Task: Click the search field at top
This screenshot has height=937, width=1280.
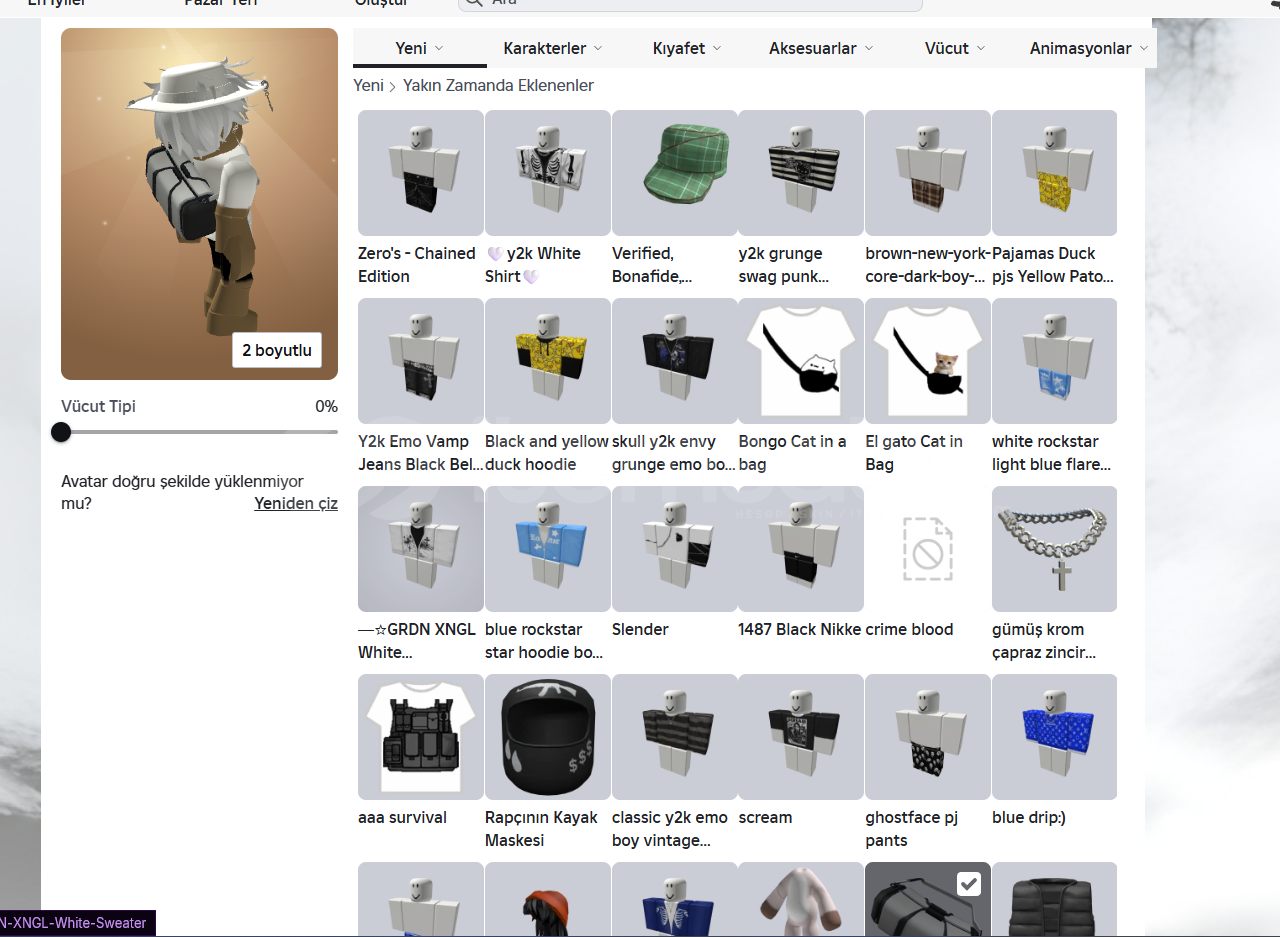Action: pos(690,3)
